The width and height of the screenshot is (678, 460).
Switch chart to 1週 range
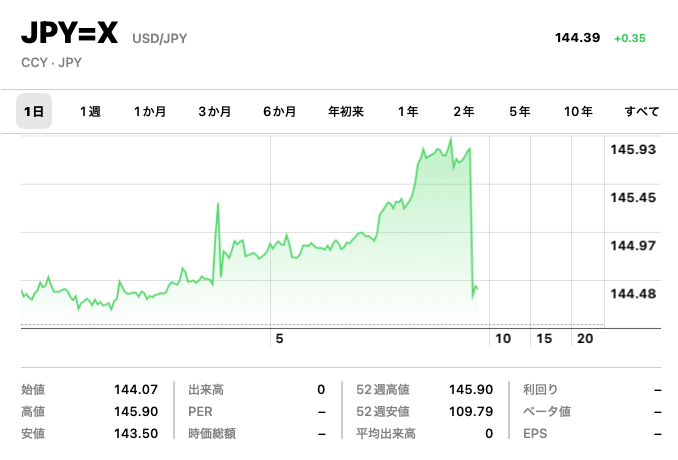click(90, 112)
